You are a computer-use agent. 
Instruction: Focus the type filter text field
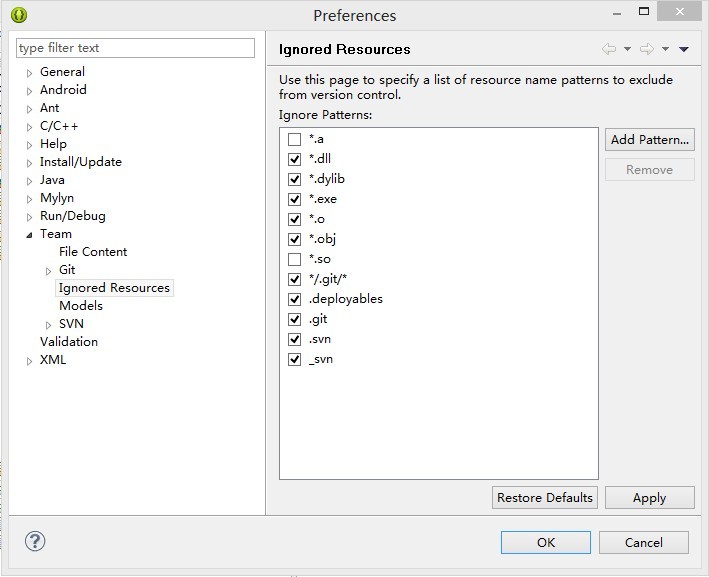135,48
